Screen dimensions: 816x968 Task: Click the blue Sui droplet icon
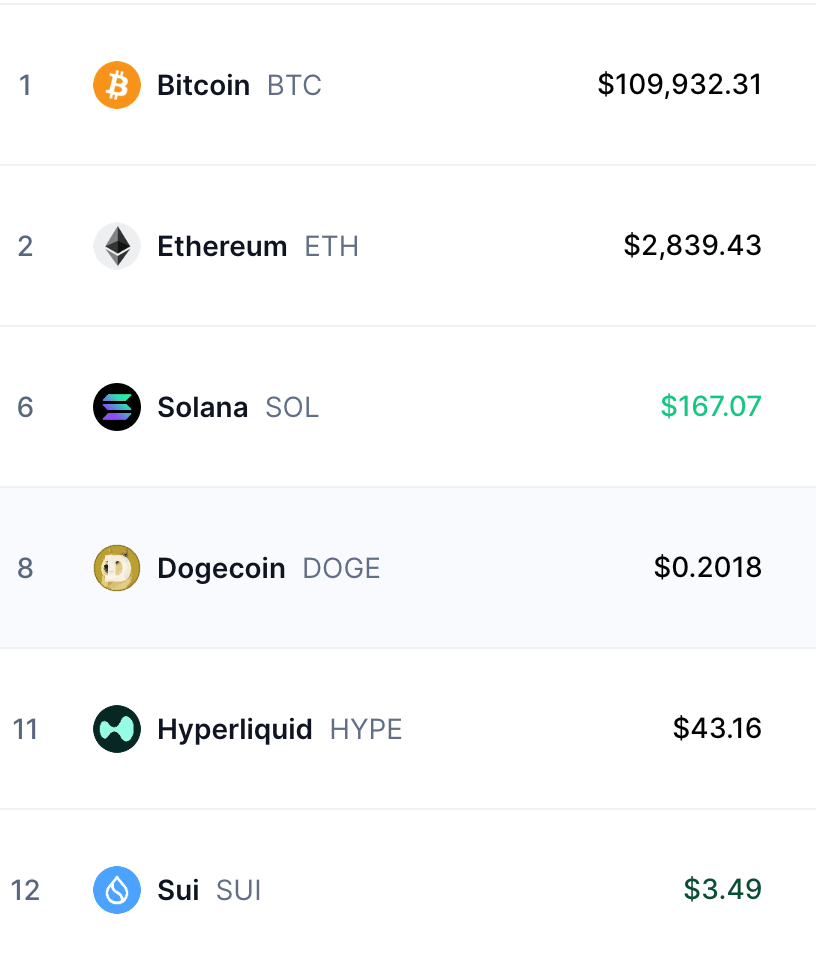(117, 890)
